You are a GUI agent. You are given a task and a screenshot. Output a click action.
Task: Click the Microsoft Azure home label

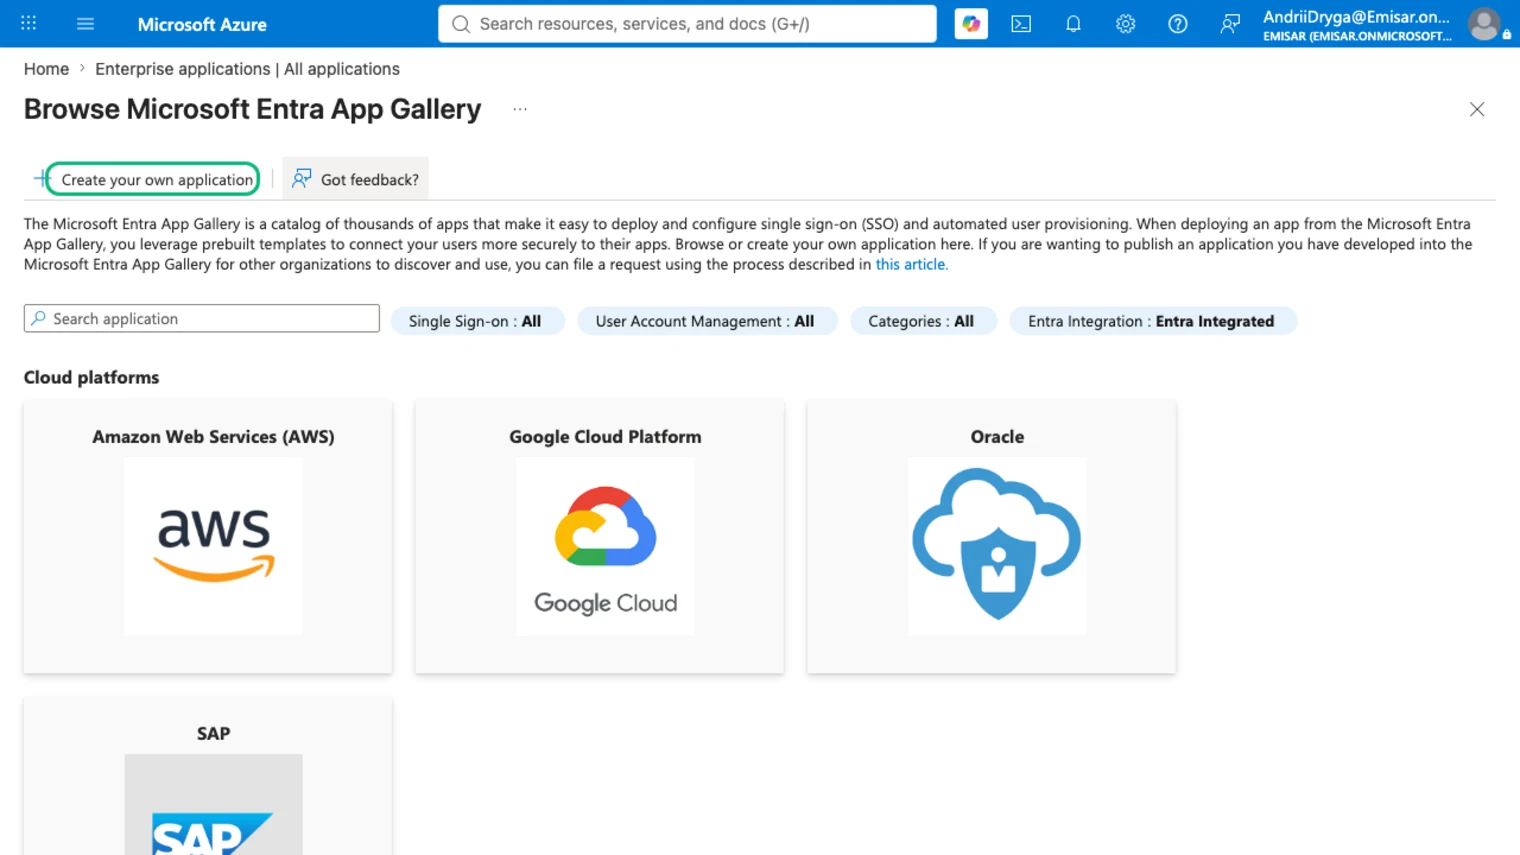[202, 24]
